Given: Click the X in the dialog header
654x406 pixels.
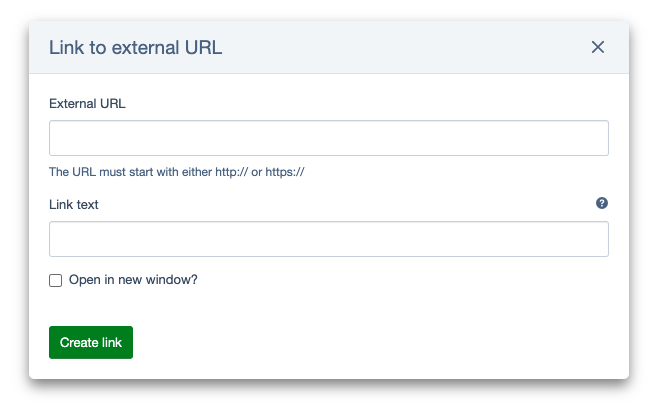Looking at the screenshot, I should 598,47.
